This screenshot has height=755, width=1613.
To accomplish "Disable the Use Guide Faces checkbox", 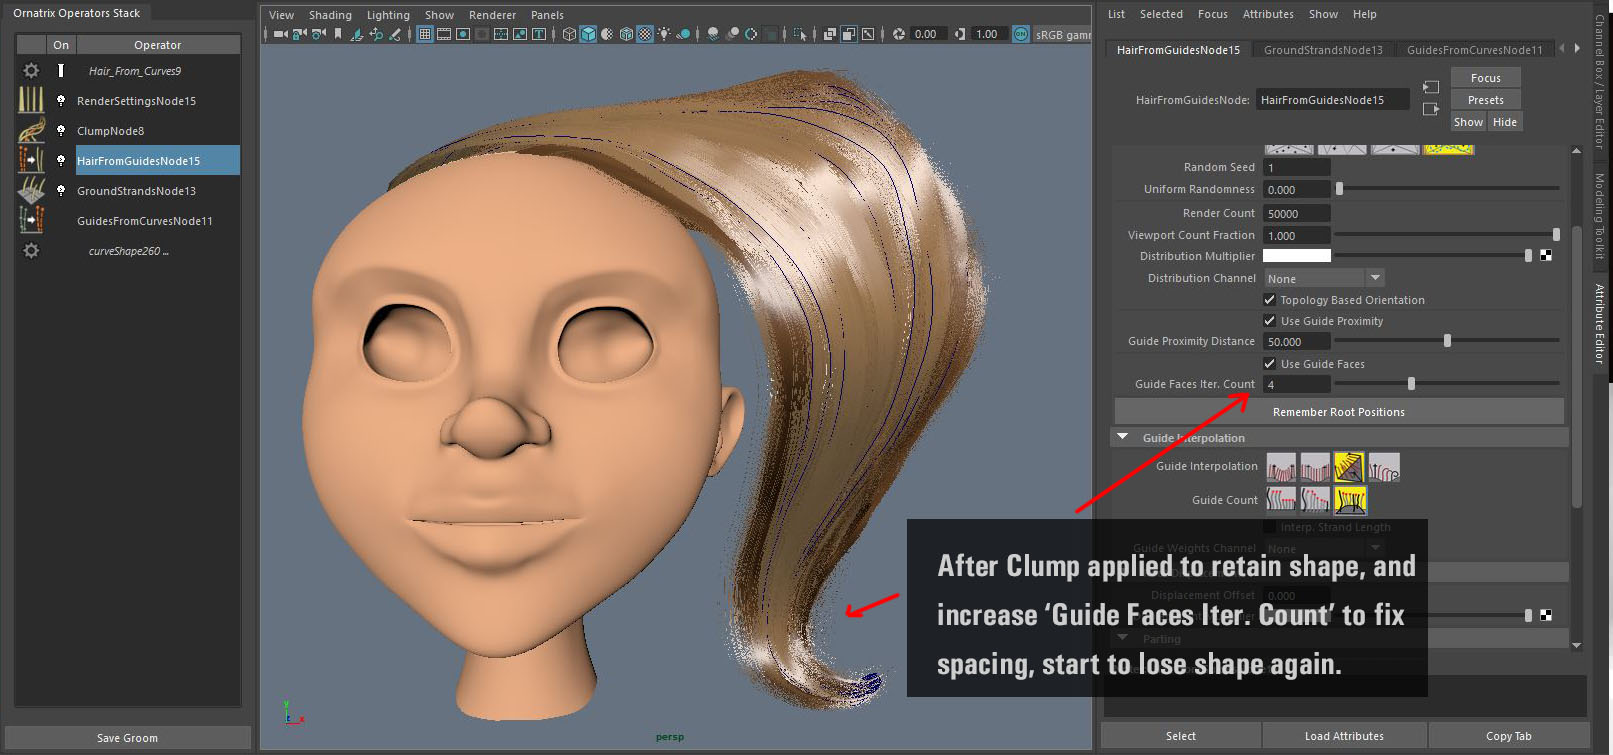I will click(1270, 364).
